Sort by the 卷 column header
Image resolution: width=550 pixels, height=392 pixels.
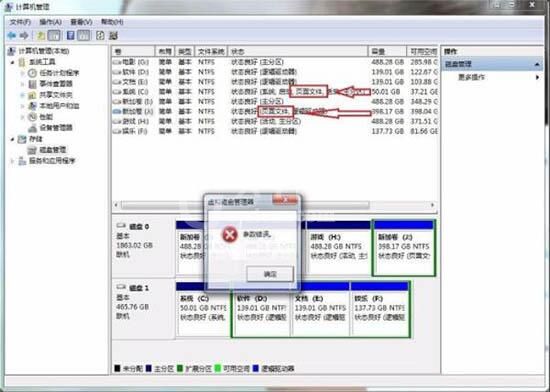tap(133, 52)
